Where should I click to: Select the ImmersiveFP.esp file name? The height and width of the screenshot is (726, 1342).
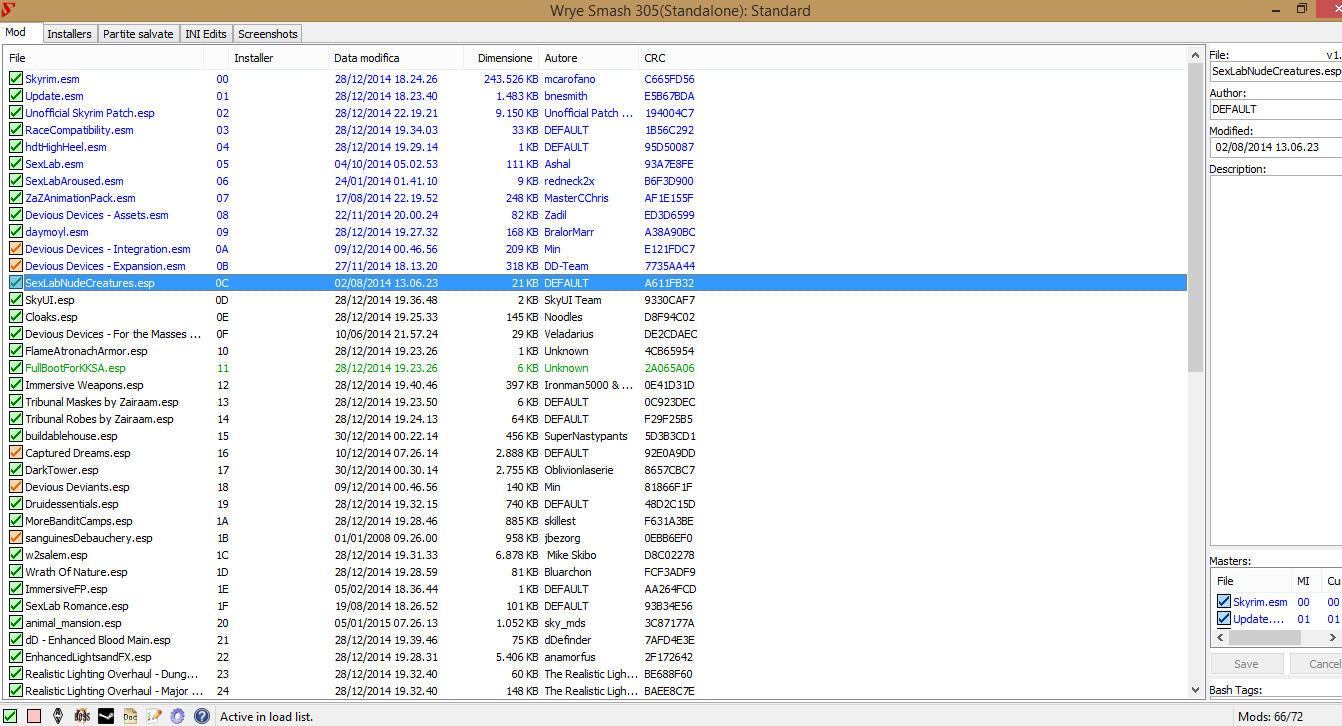coord(66,589)
